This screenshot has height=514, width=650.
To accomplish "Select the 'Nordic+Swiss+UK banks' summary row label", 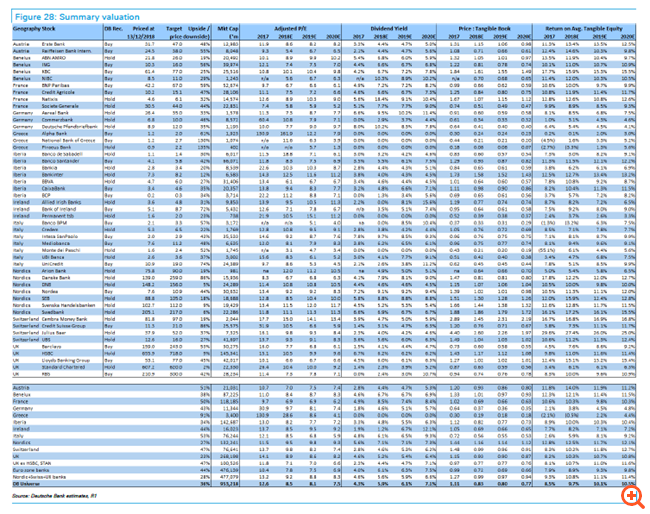I will click(39, 477).
